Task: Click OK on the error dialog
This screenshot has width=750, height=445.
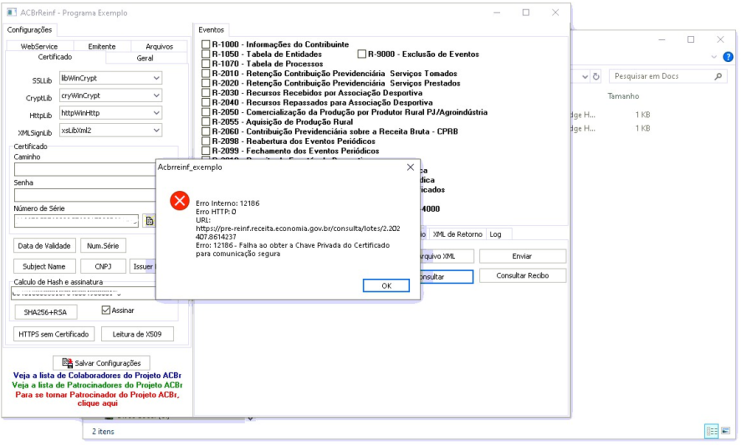Action: (386, 286)
